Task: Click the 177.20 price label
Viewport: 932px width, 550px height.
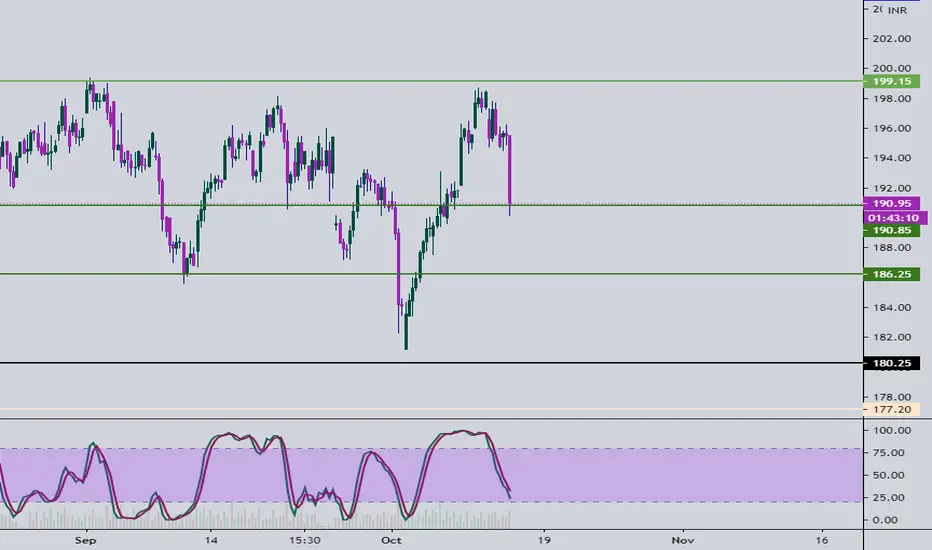Action: 891,409
